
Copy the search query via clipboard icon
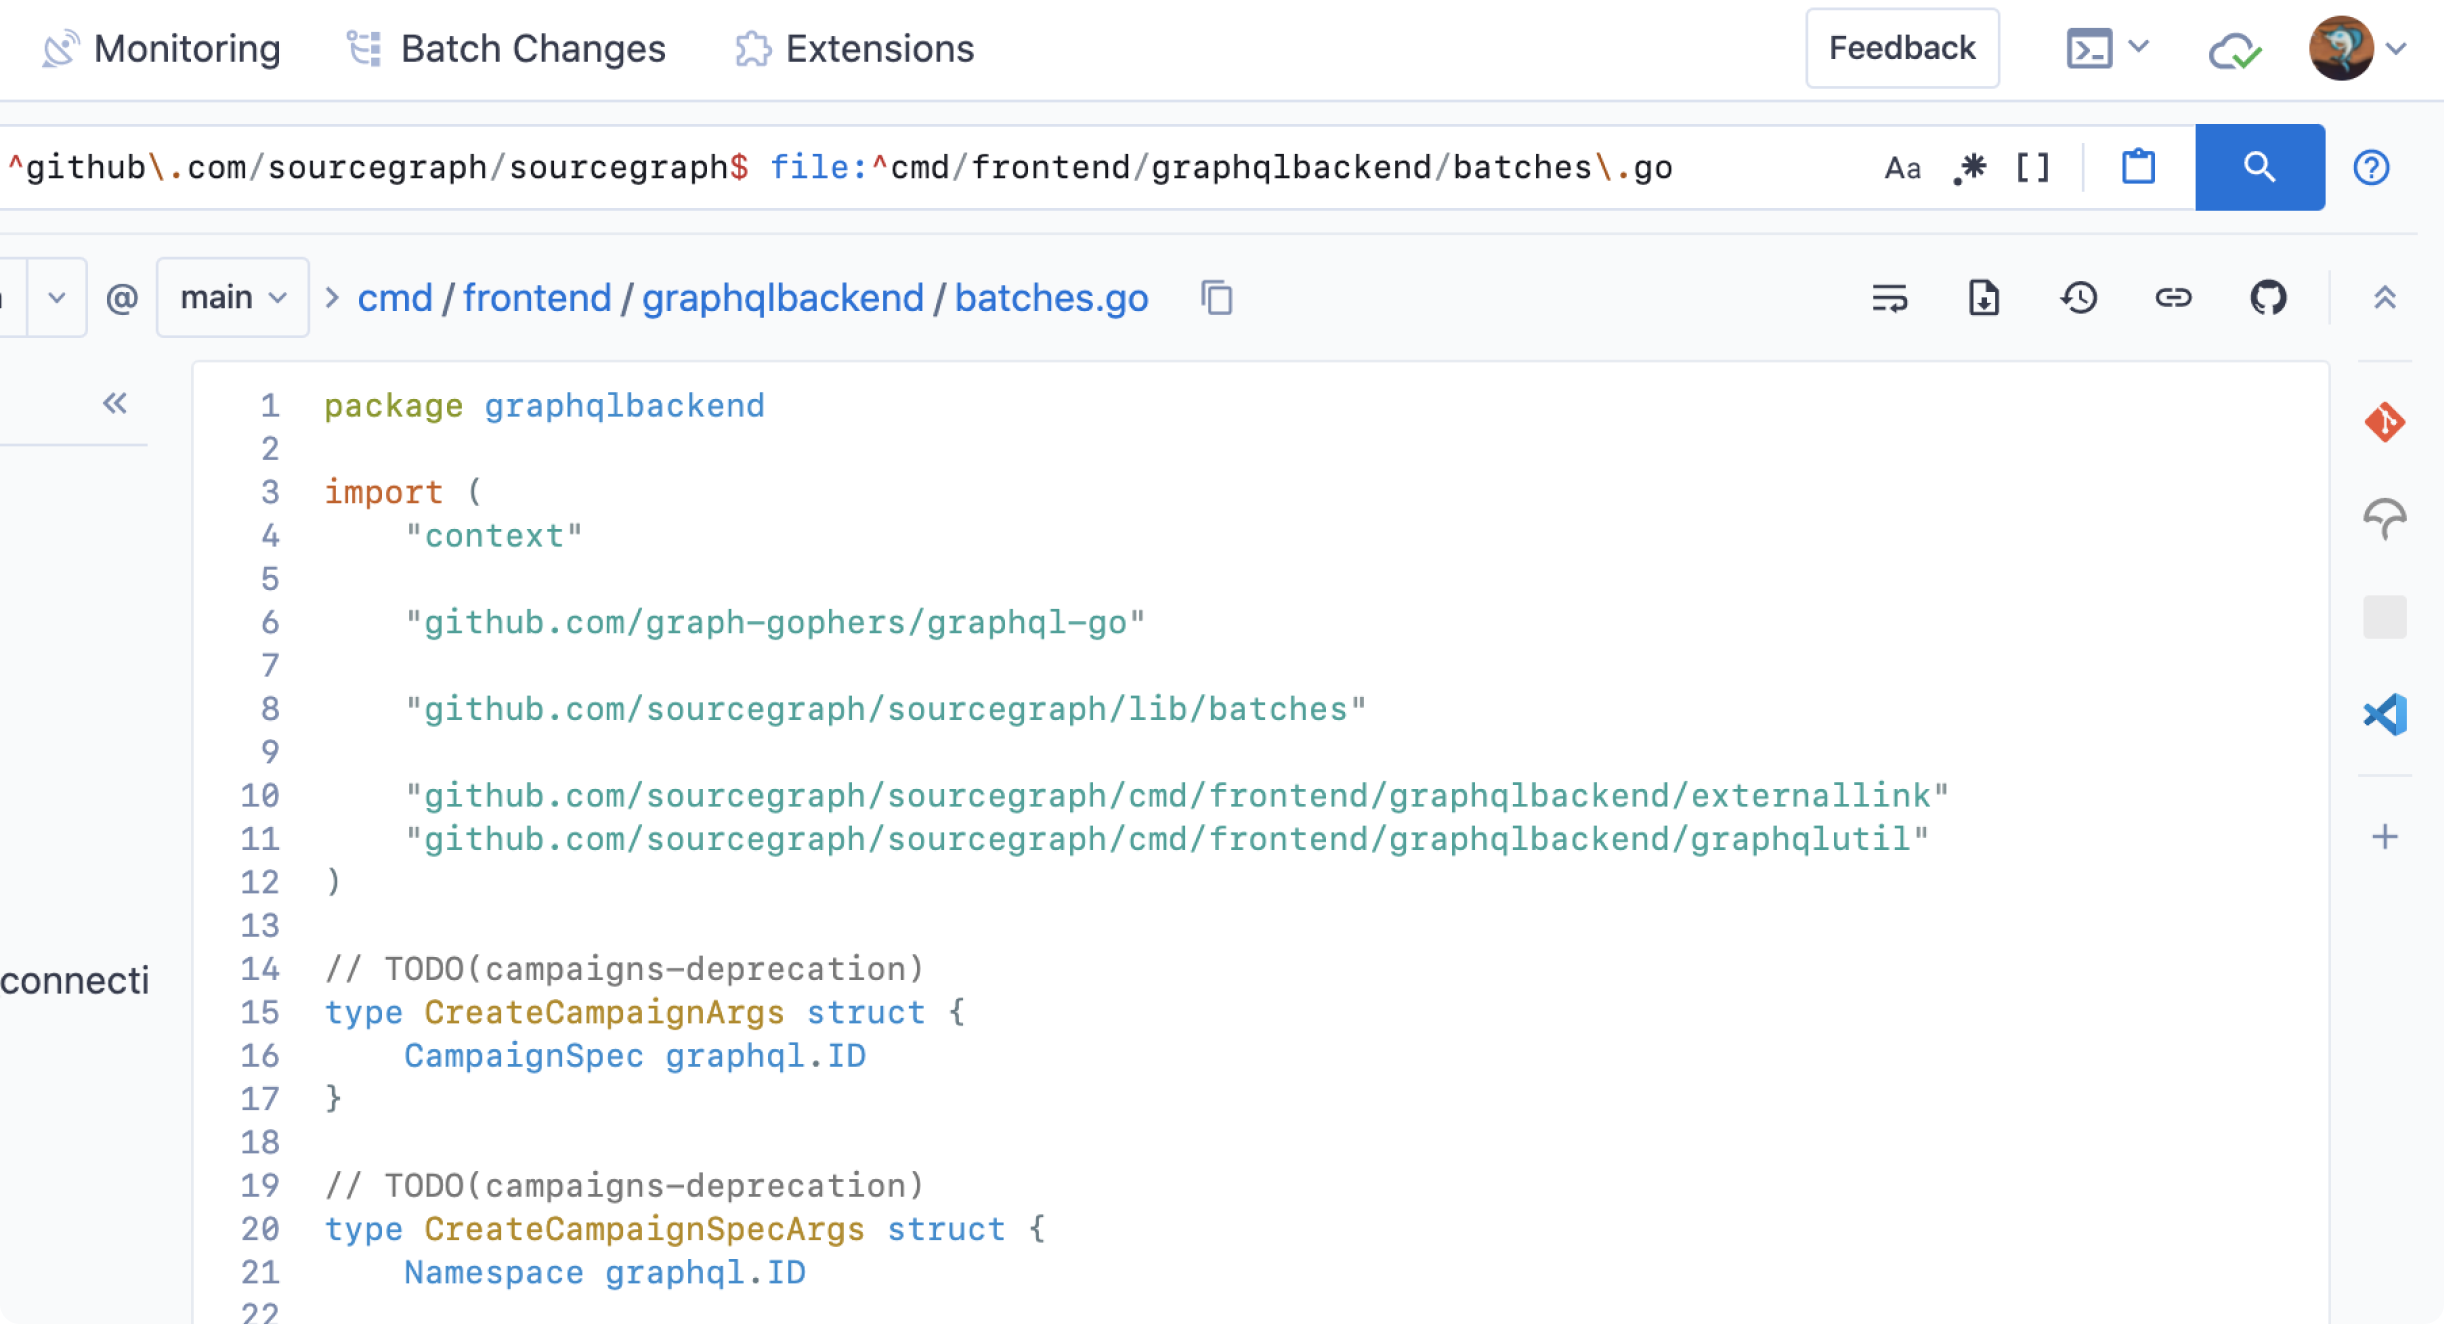(x=2139, y=167)
